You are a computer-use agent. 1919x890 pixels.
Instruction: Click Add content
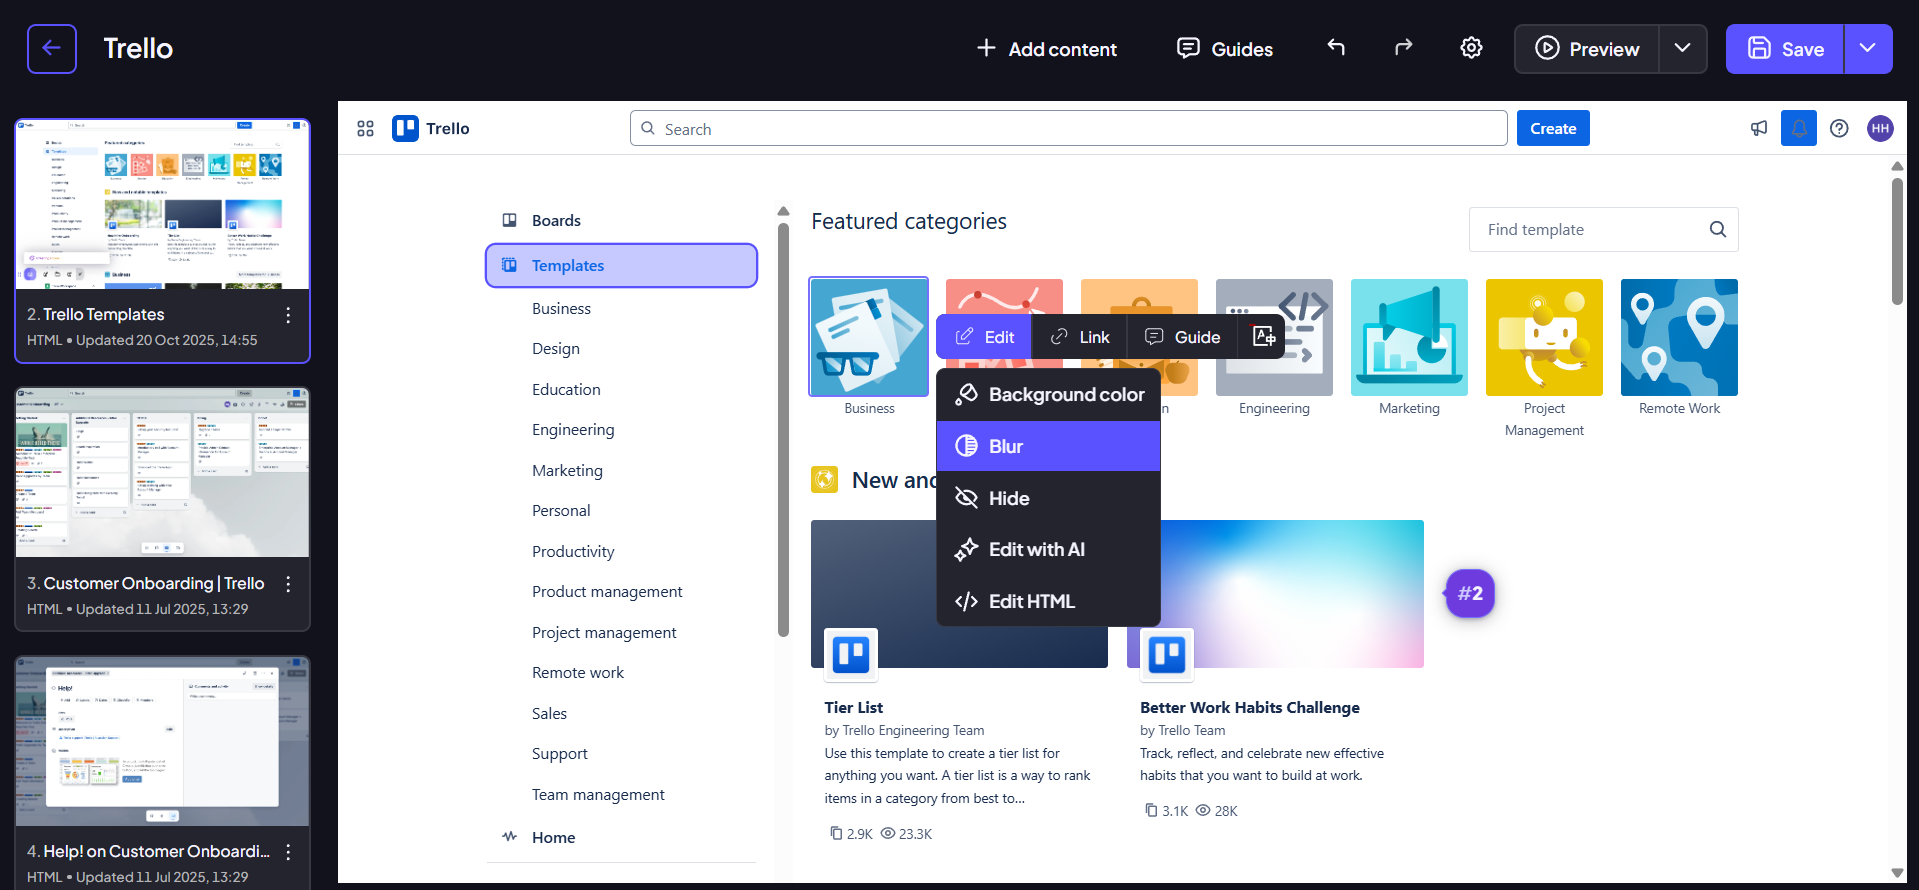tap(1047, 49)
